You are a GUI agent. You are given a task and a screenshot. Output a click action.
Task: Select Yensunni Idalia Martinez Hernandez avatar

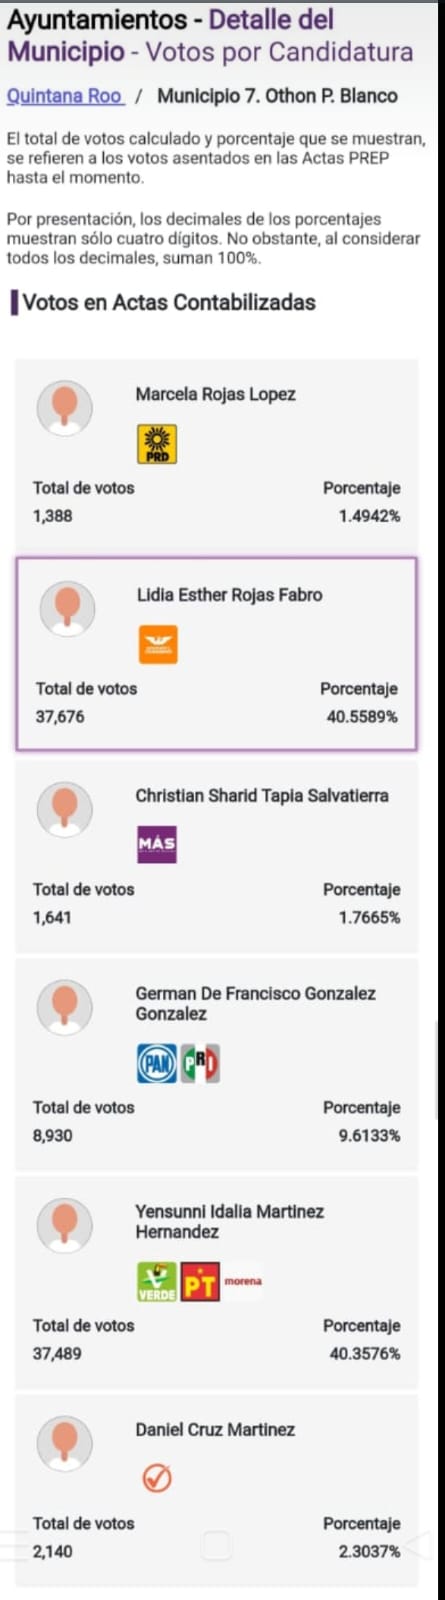click(x=65, y=1224)
